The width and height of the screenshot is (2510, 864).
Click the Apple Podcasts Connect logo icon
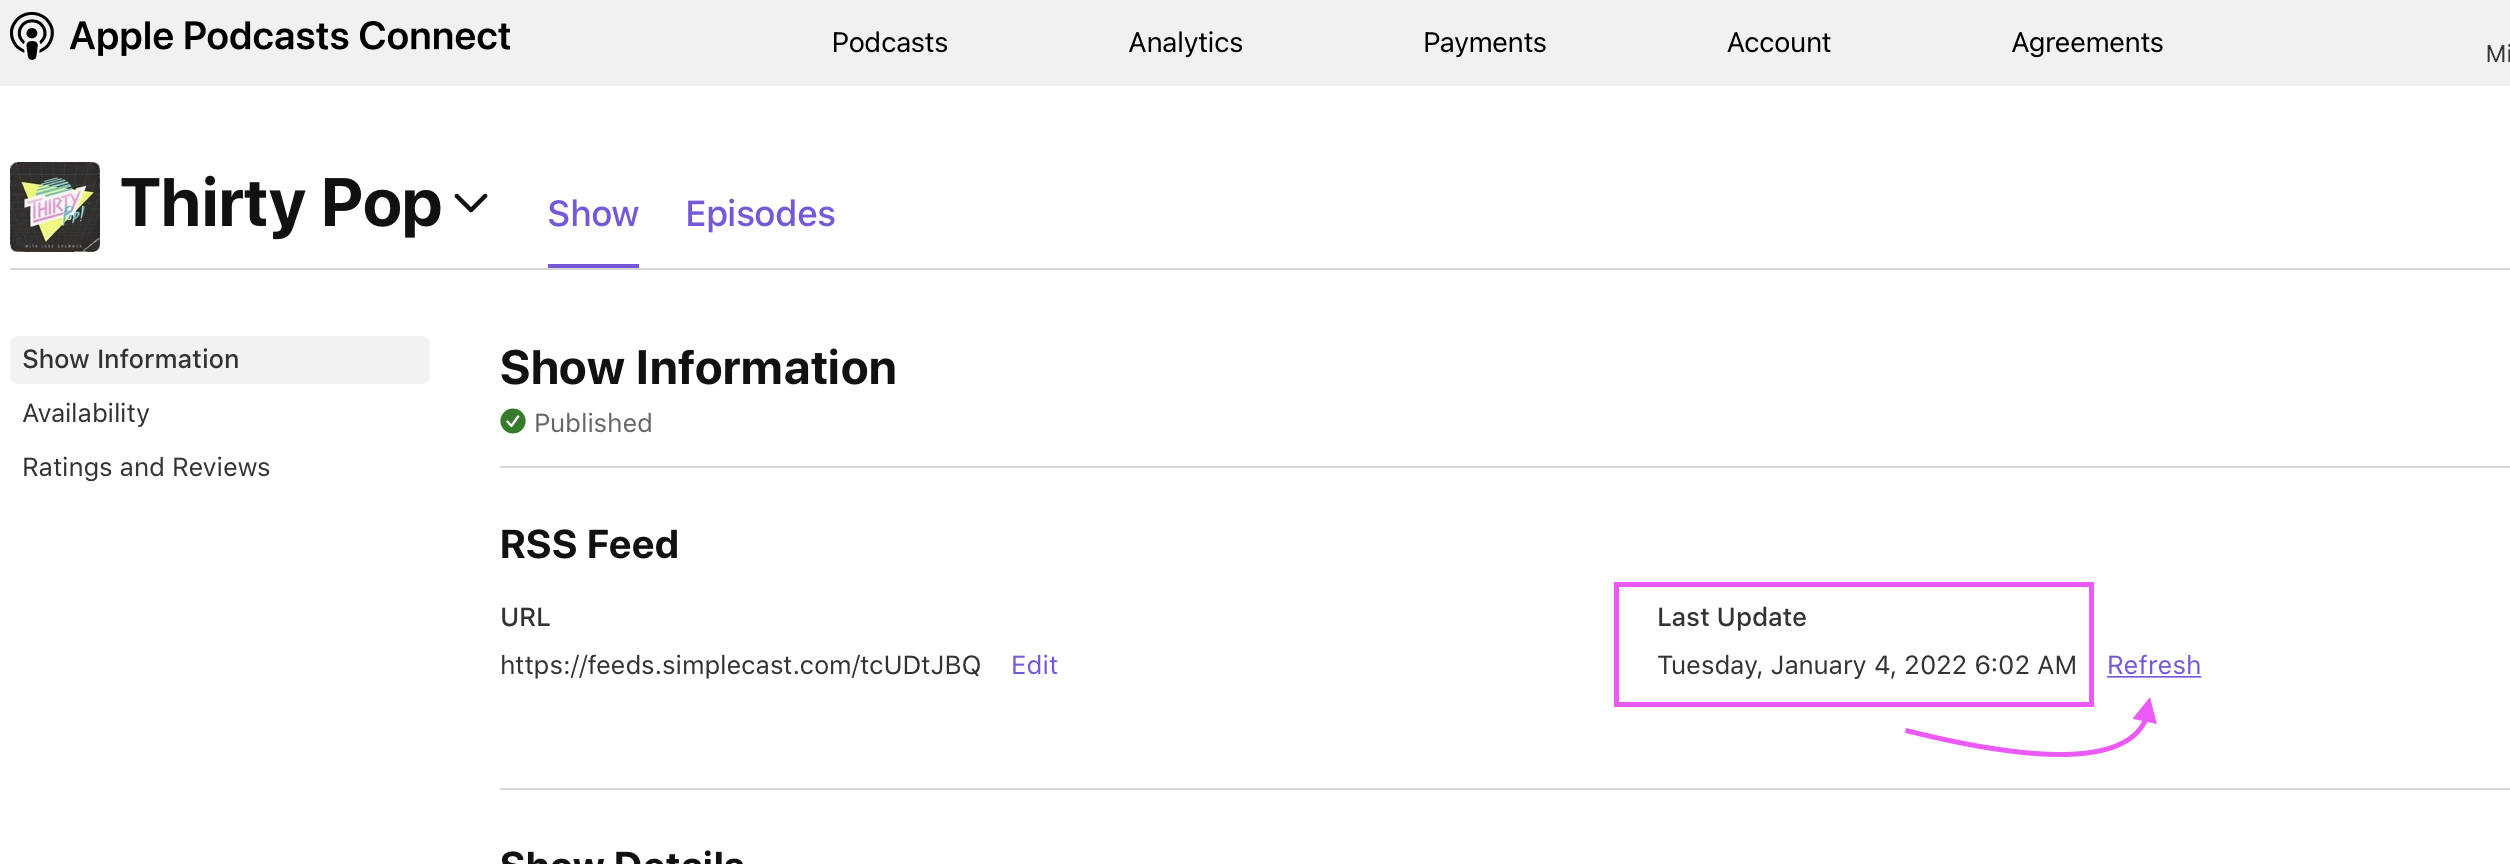32,36
